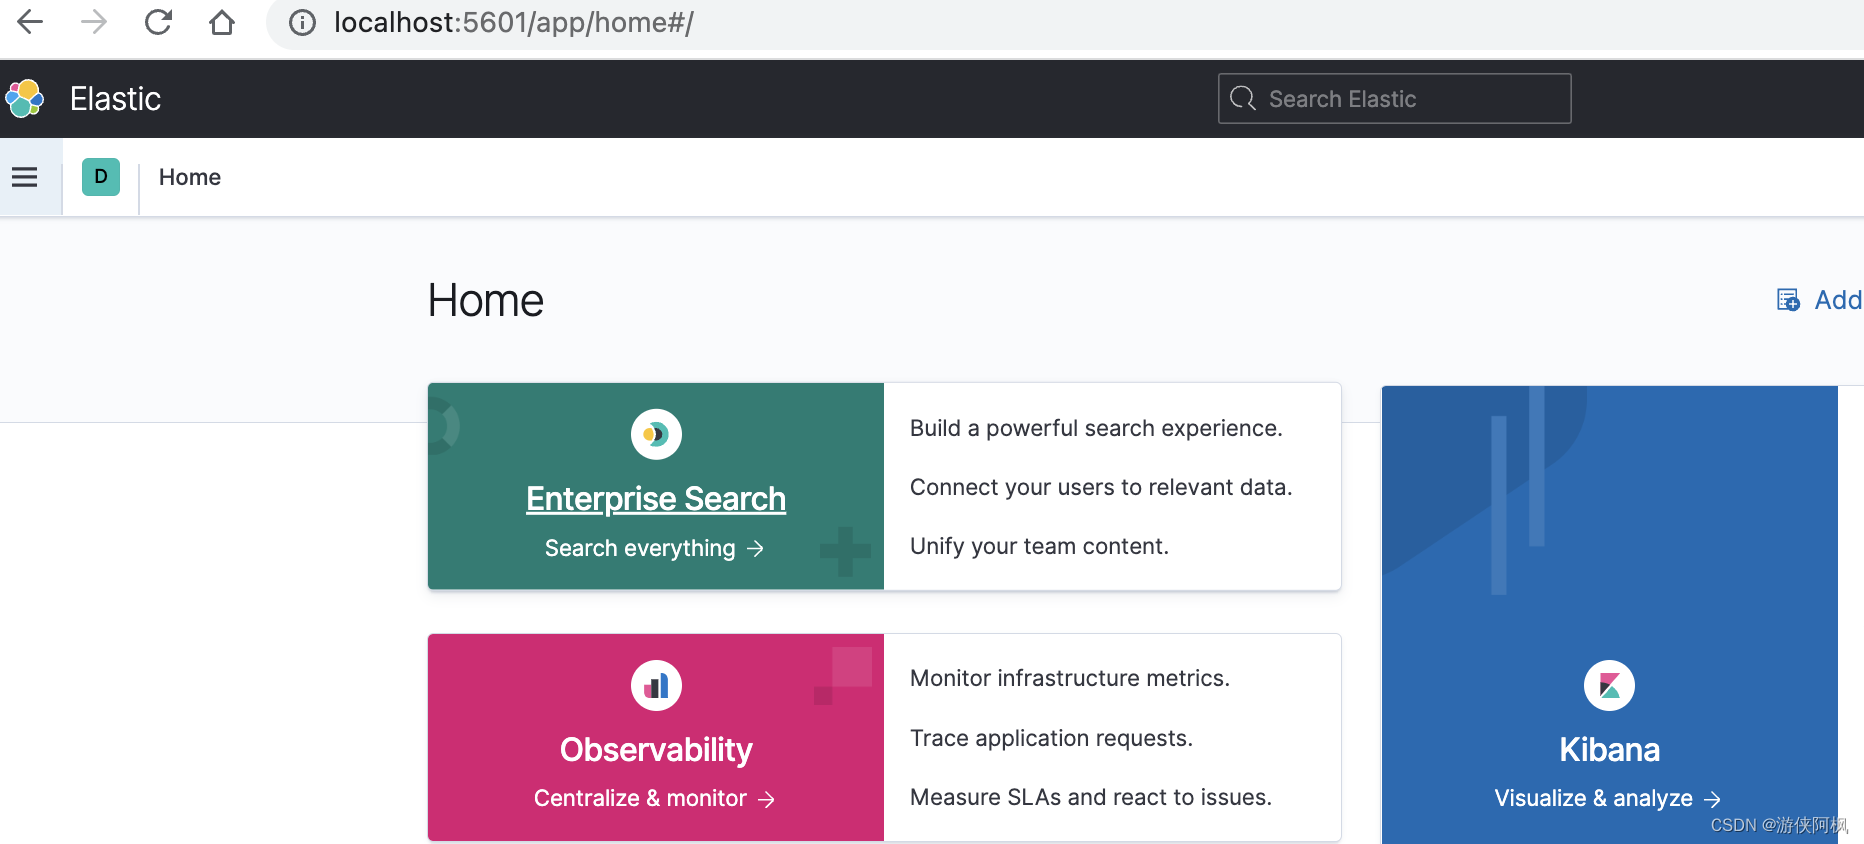The width and height of the screenshot is (1864, 844).
Task: Click the Add data link text
Action: pos(1838,300)
